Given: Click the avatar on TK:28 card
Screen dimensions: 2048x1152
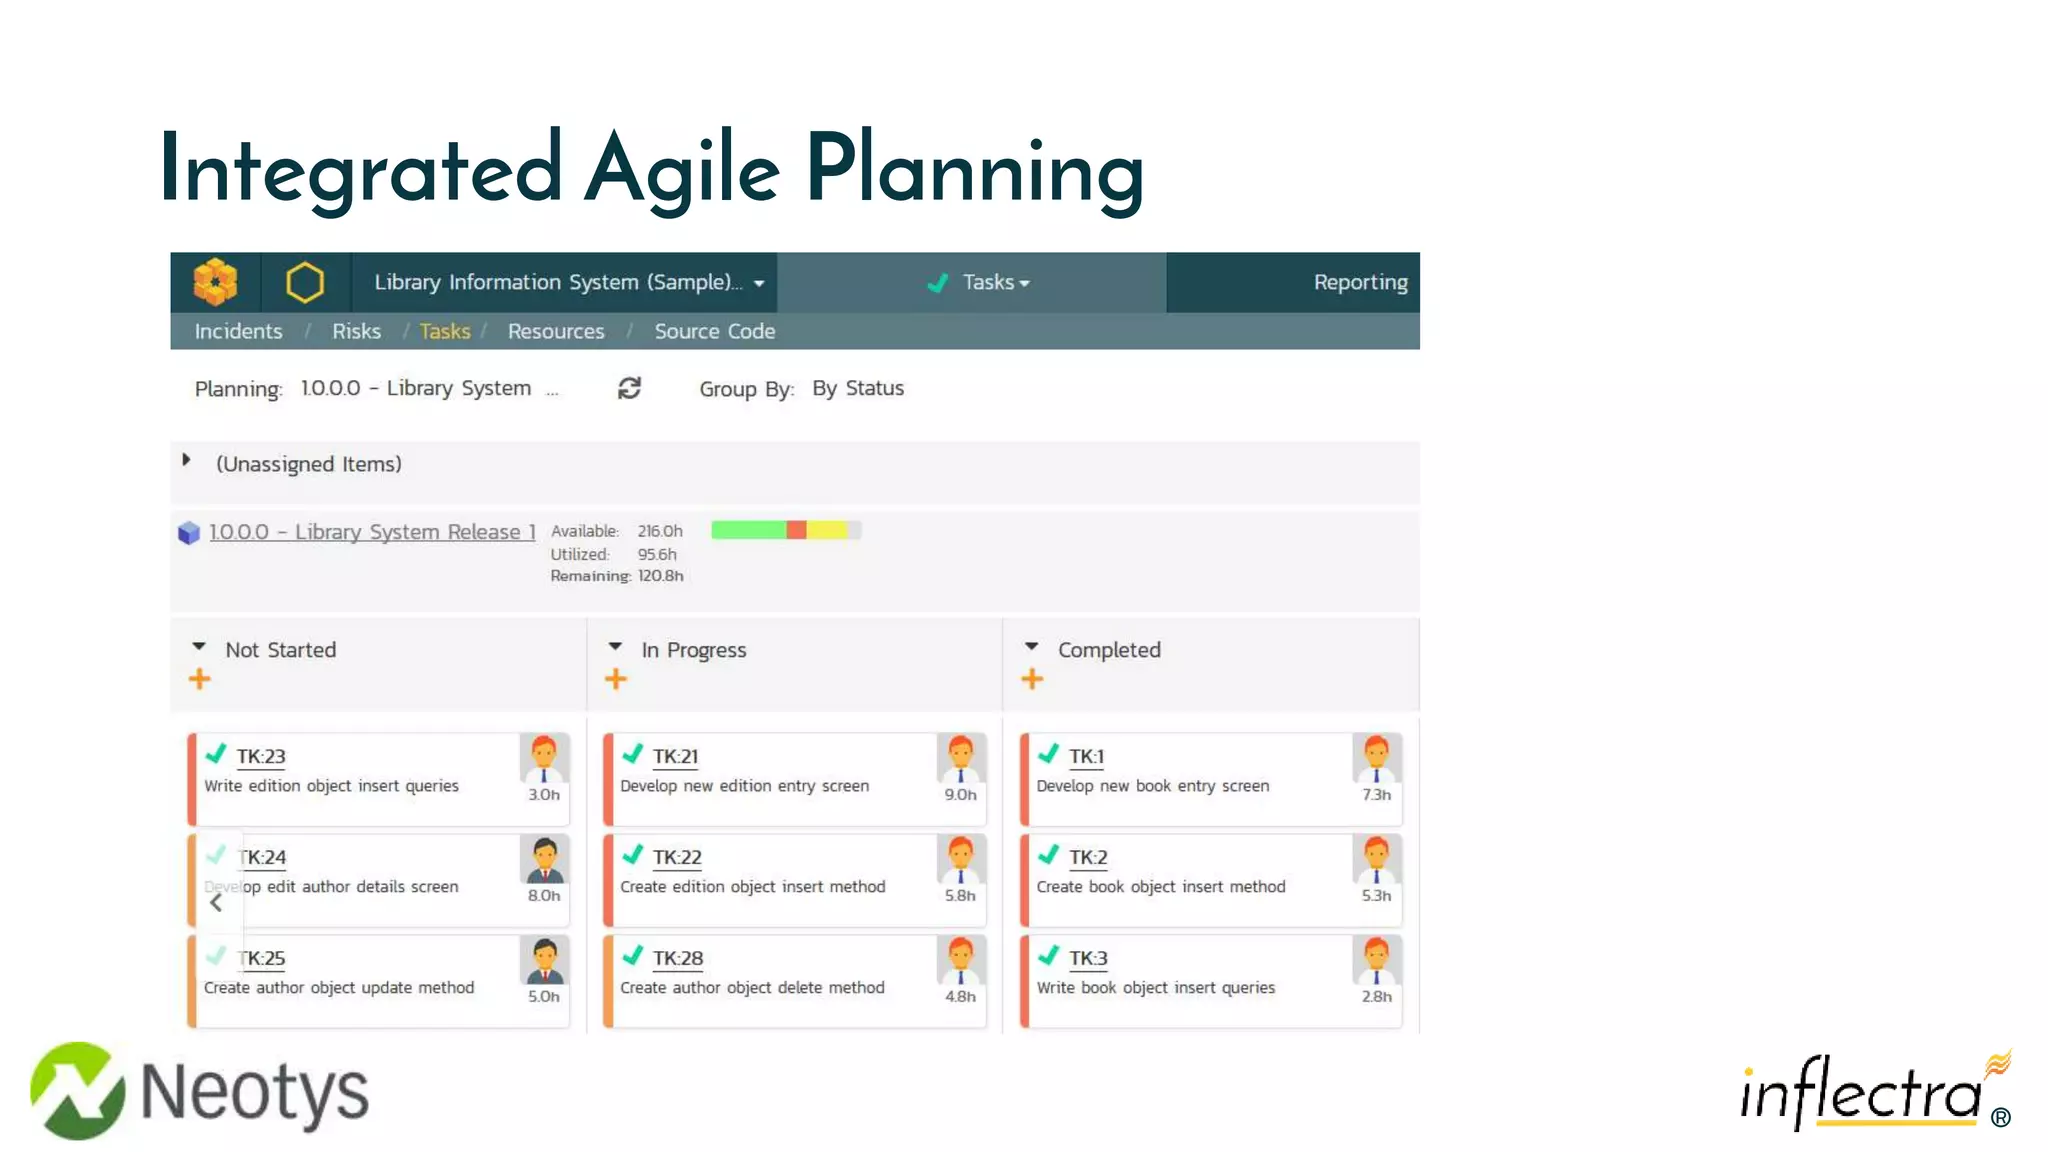Looking at the screenshot, I should 960,961.
